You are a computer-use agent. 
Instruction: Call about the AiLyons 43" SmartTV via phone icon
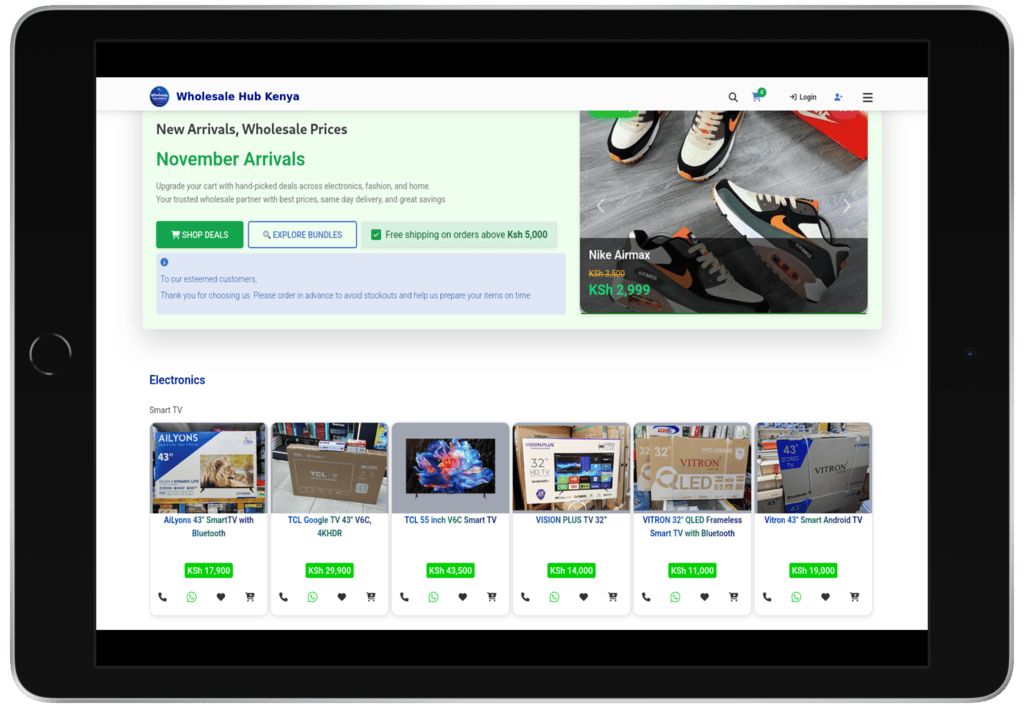(163, 596)
